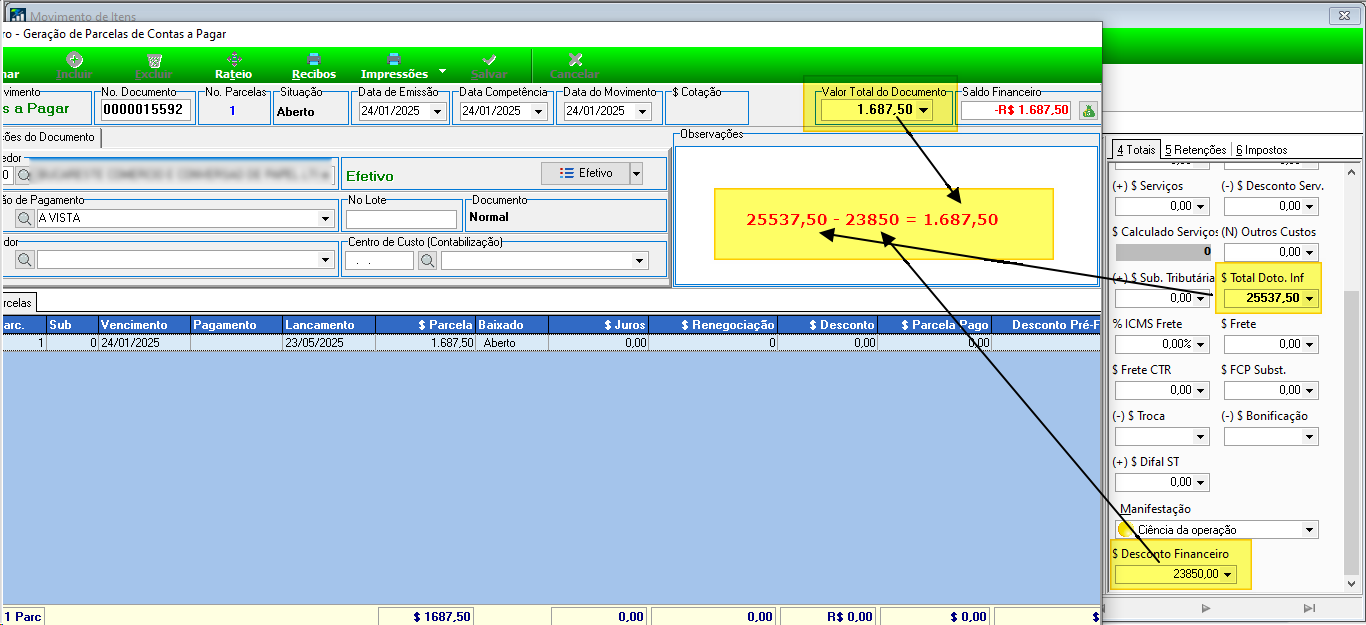The width and height of the screenshot is (1366, 625).
Task: Click the $ Juros column header
Action: point(598,325)
